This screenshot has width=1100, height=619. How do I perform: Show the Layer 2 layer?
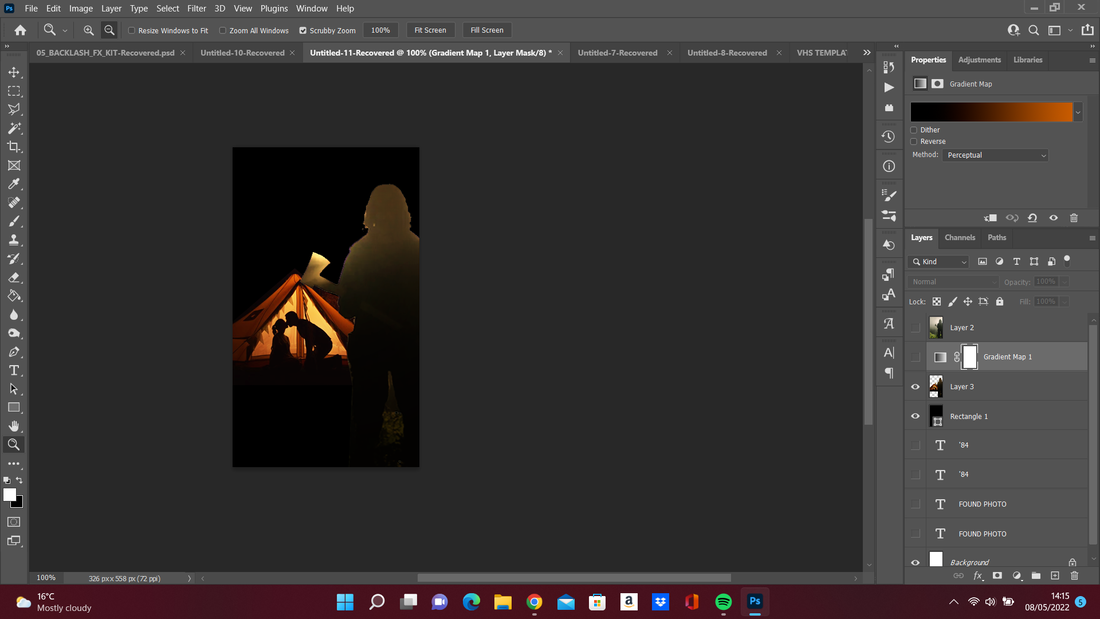[x=915, y=328]
